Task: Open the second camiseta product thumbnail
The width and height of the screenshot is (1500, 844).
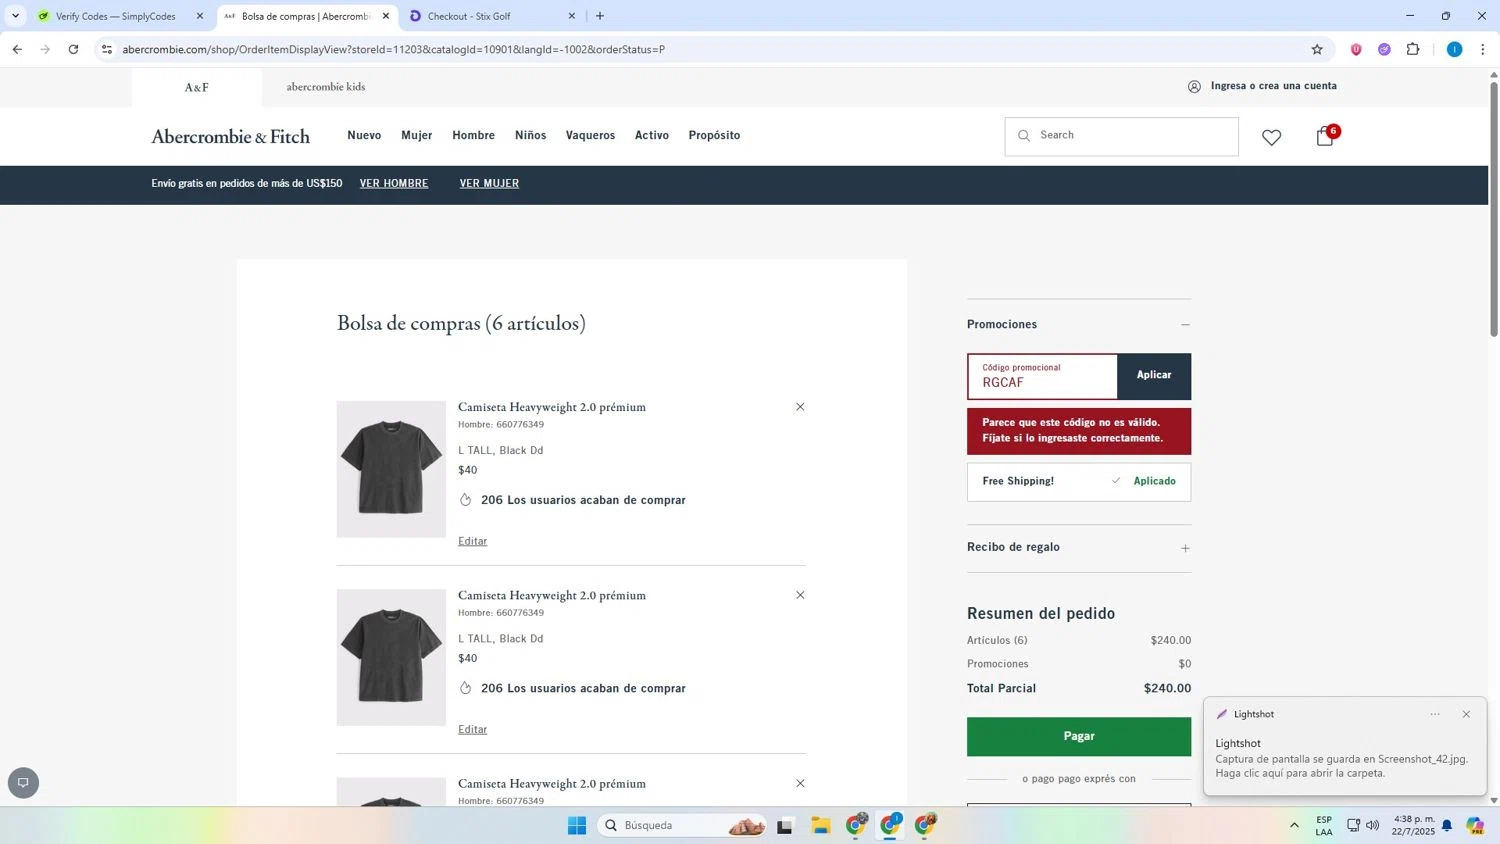Action: point(391,657)
